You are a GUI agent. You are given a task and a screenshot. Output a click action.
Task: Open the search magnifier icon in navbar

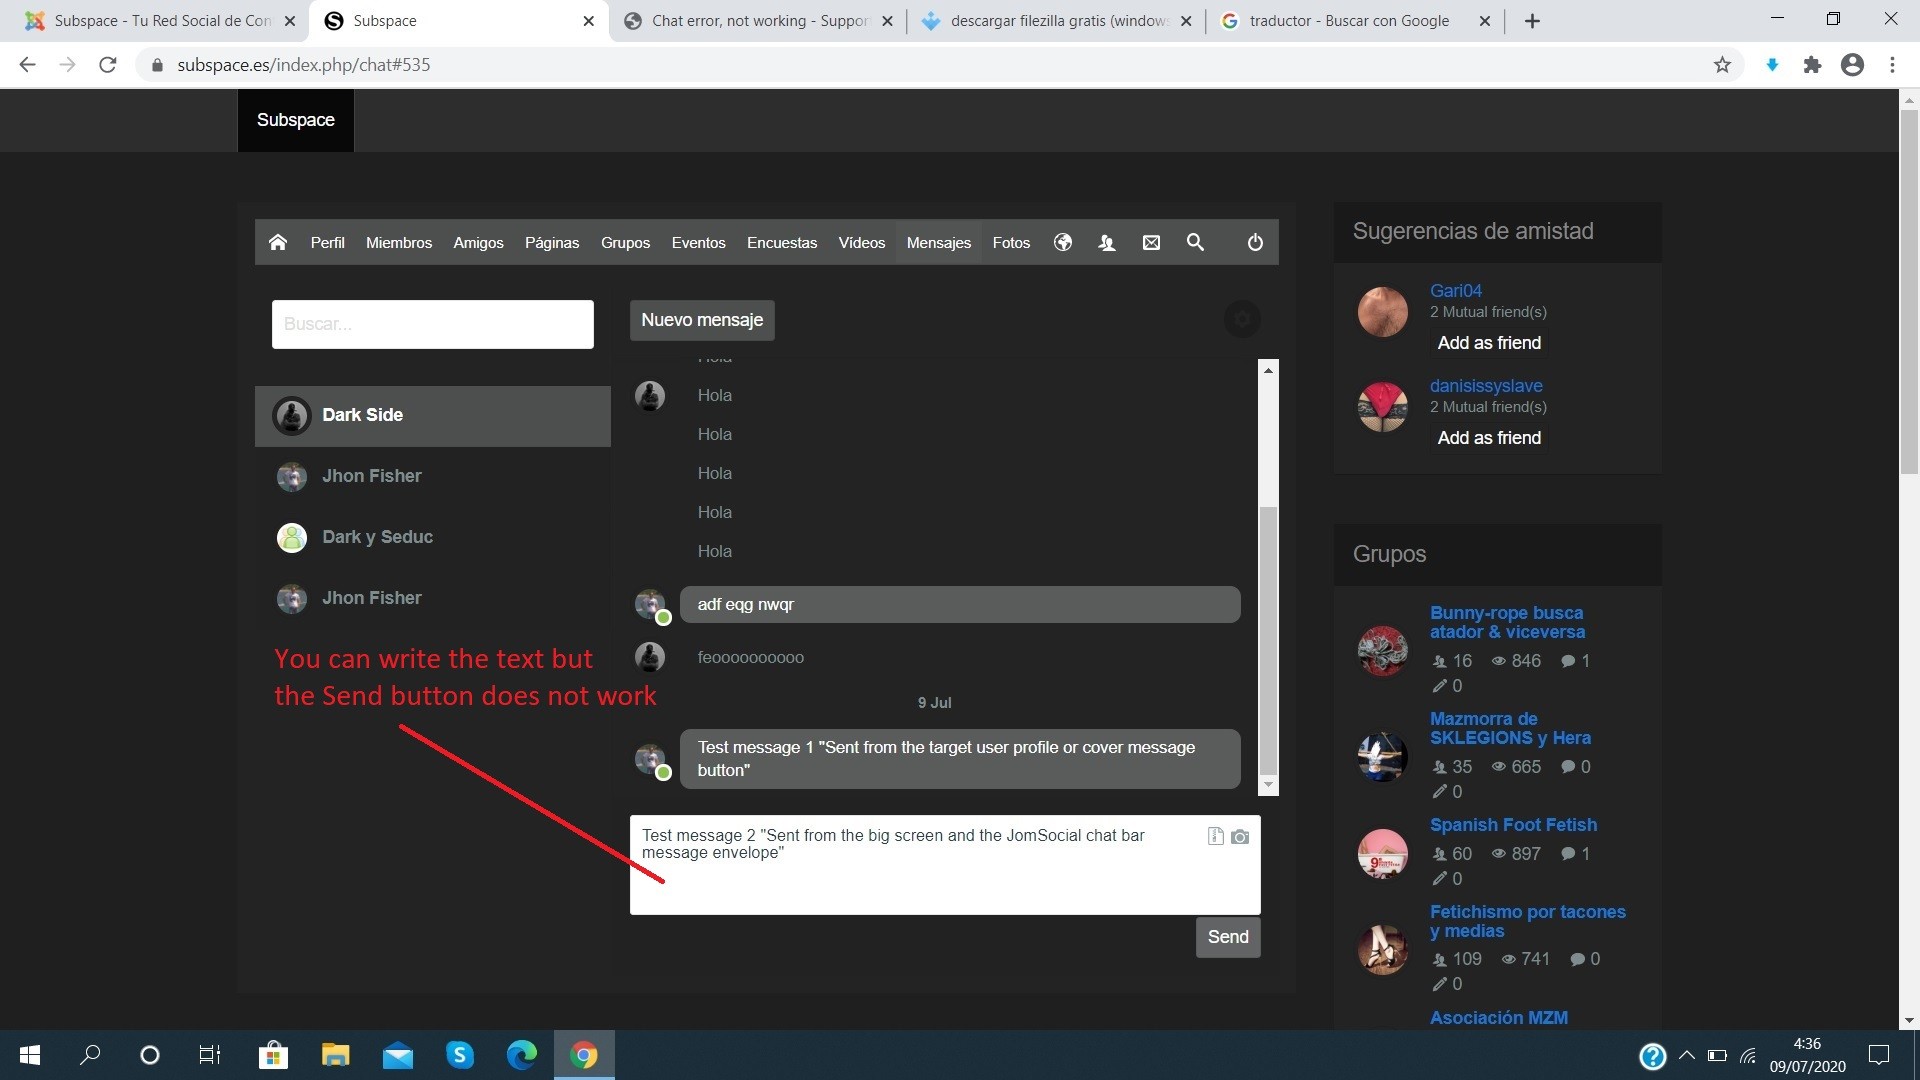1195,242
